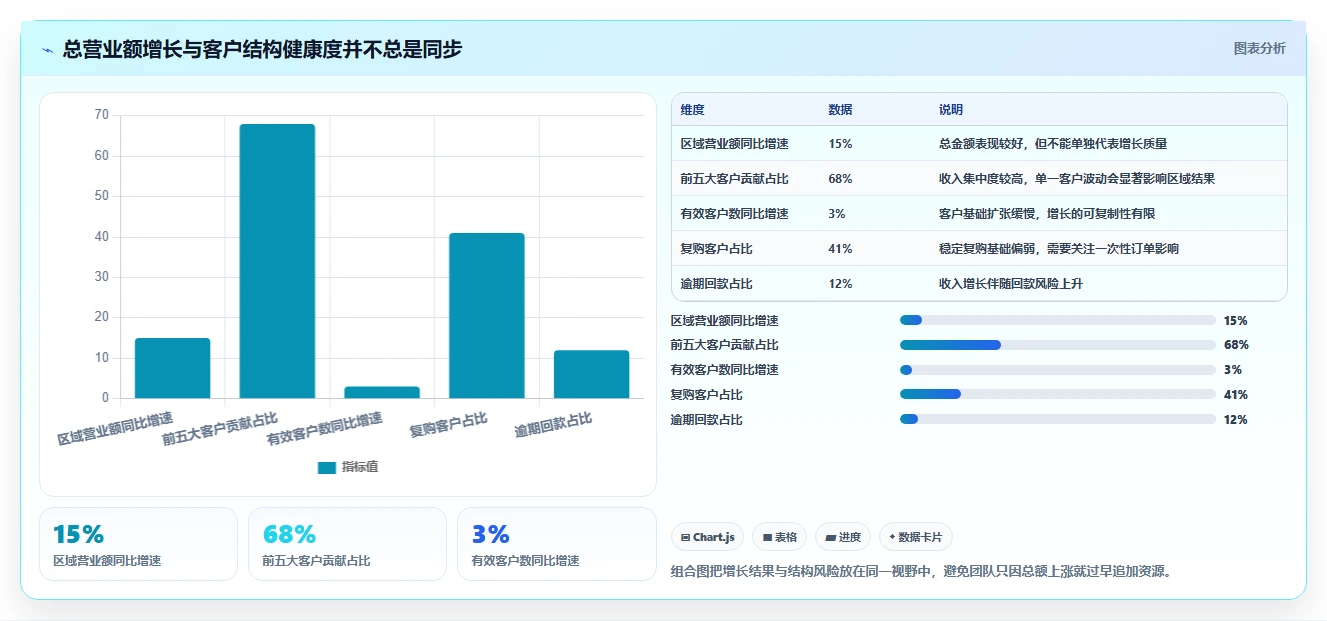Click the 68% progress bar for 前五大客户贡献占比
The image size is (1327, 621).
tap(1058, 345)
